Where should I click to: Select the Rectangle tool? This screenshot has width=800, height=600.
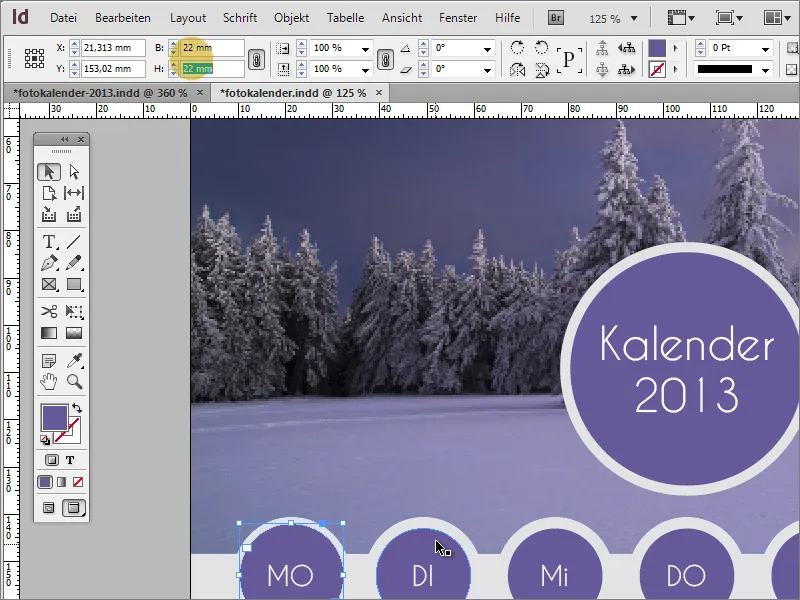click(74, 284)
